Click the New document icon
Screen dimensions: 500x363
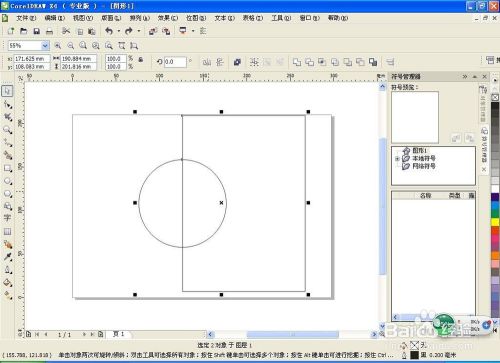pos(10,31)
